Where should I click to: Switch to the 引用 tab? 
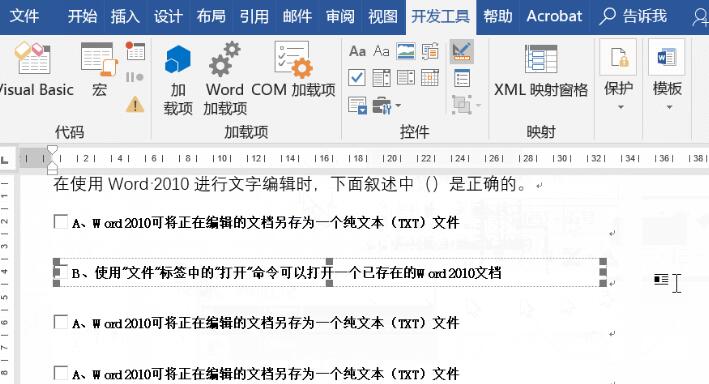pyautogui.click(x=254, y=16)
